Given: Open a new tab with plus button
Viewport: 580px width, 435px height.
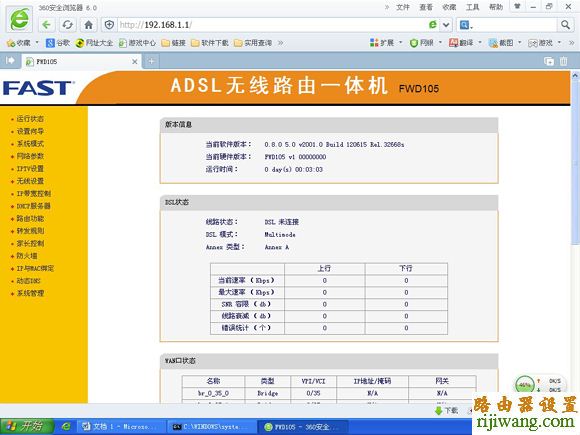Looking at the screenshot, I should point(151,61).
